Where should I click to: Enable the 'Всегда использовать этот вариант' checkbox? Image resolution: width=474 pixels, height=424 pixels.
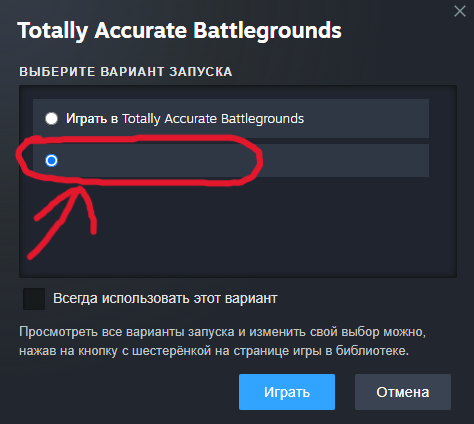34,299
